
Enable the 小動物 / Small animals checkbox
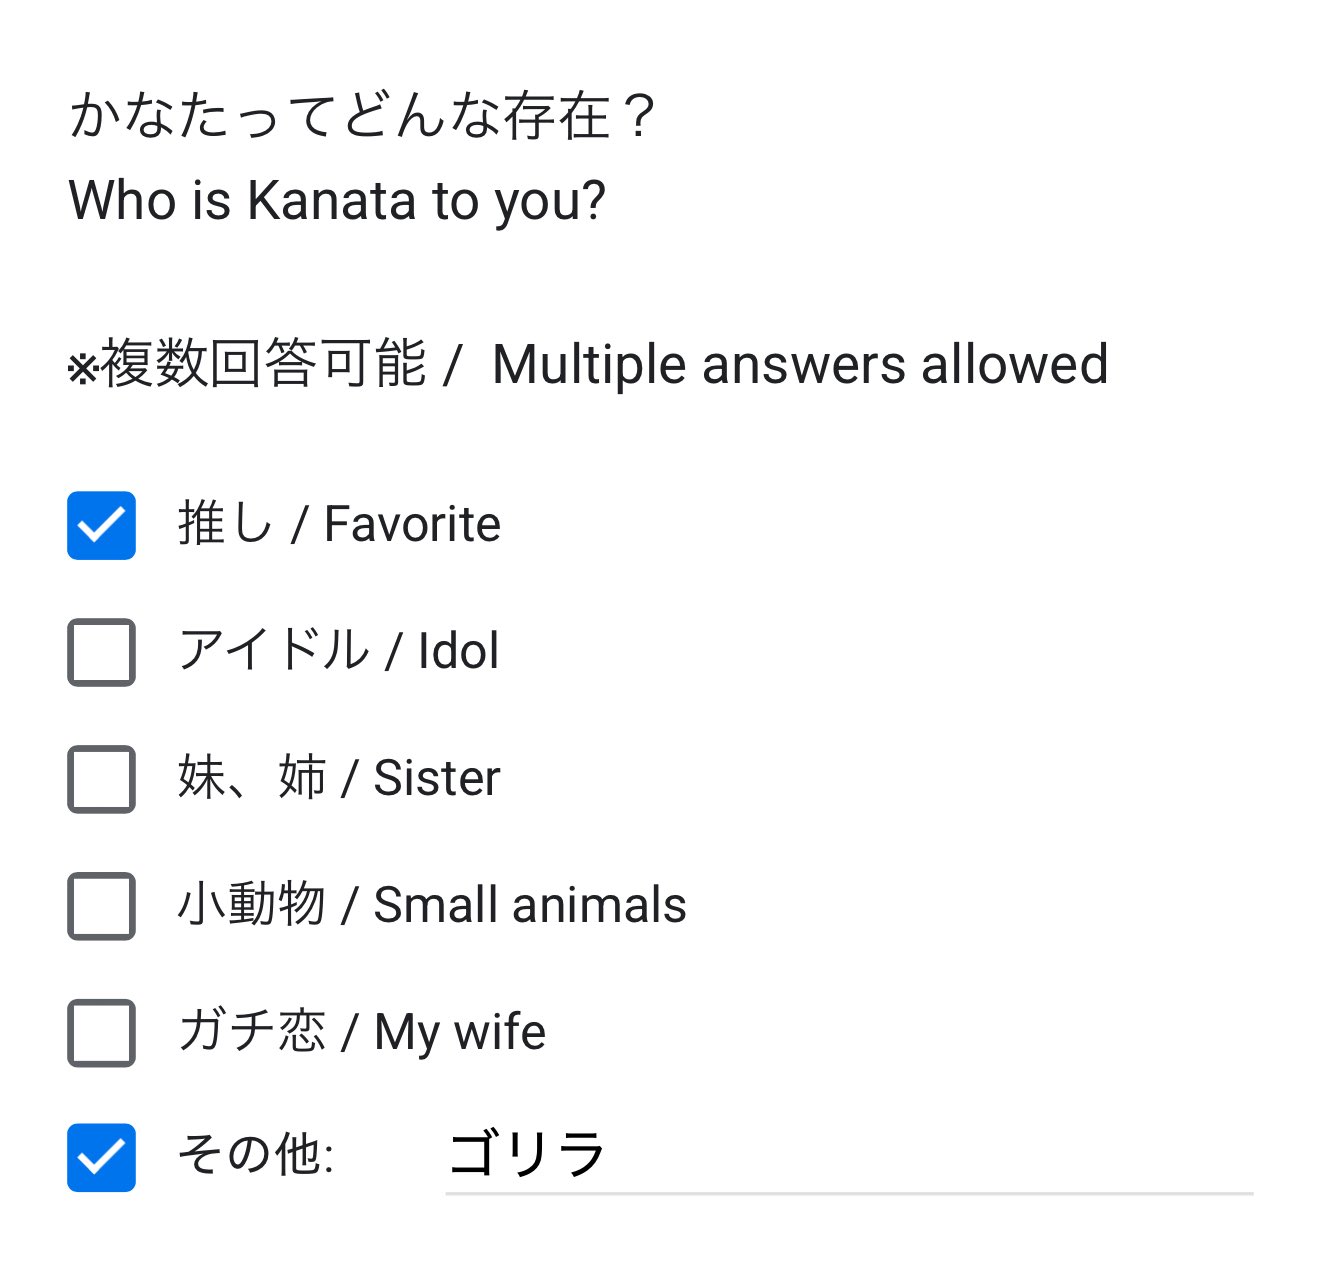(101, 906)
